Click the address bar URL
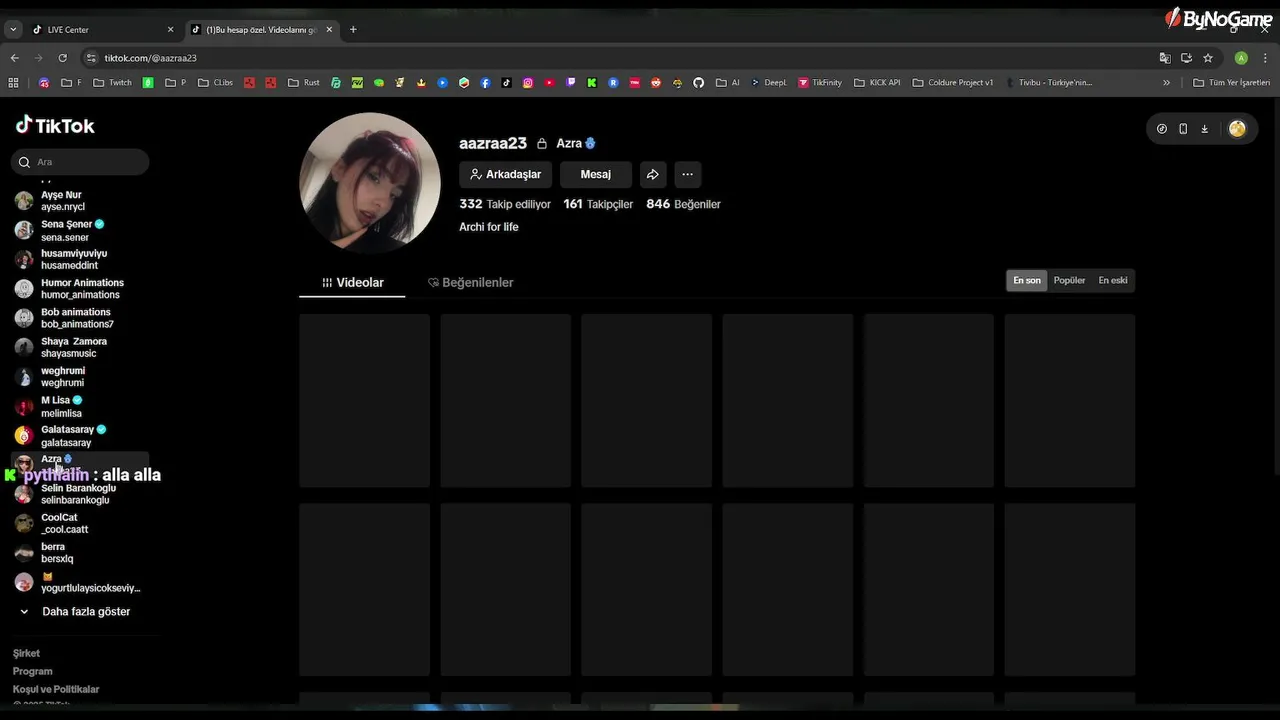The image size is (1280, 720). click(x=150, y=58)
